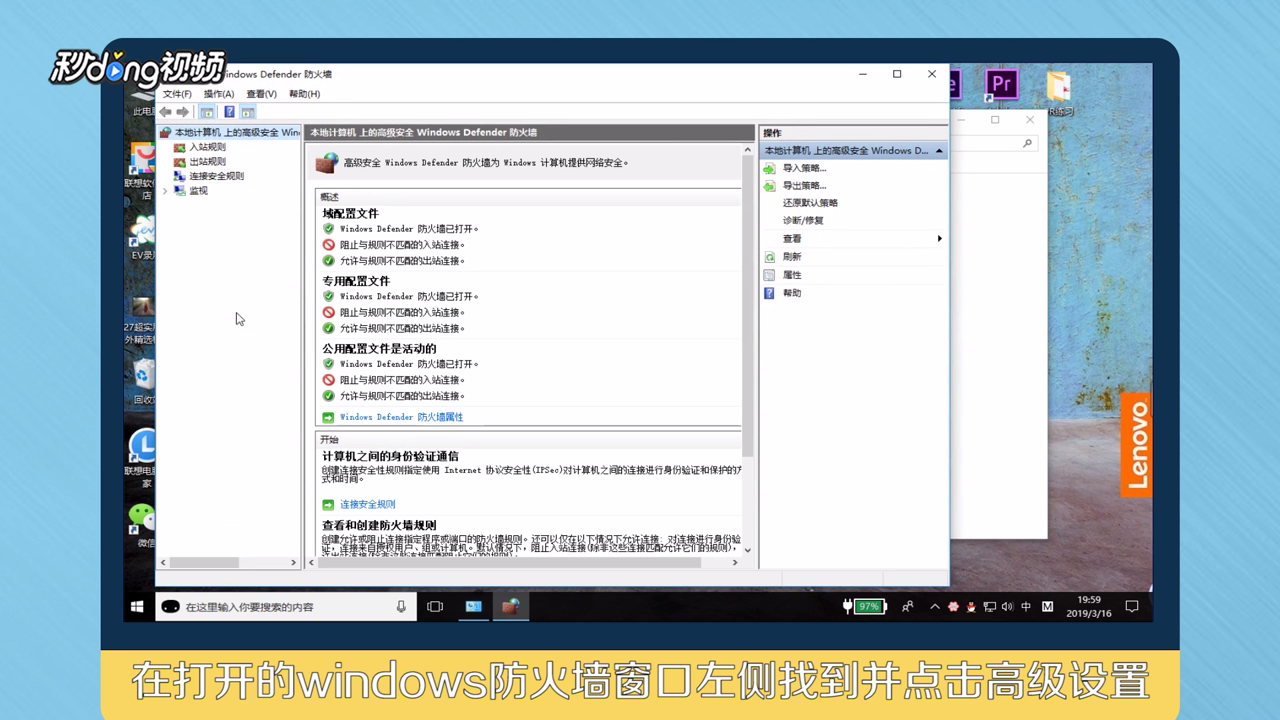Click the 导入策略 green arrow icon
1280x720 pixels.
(x=769, y=168)
